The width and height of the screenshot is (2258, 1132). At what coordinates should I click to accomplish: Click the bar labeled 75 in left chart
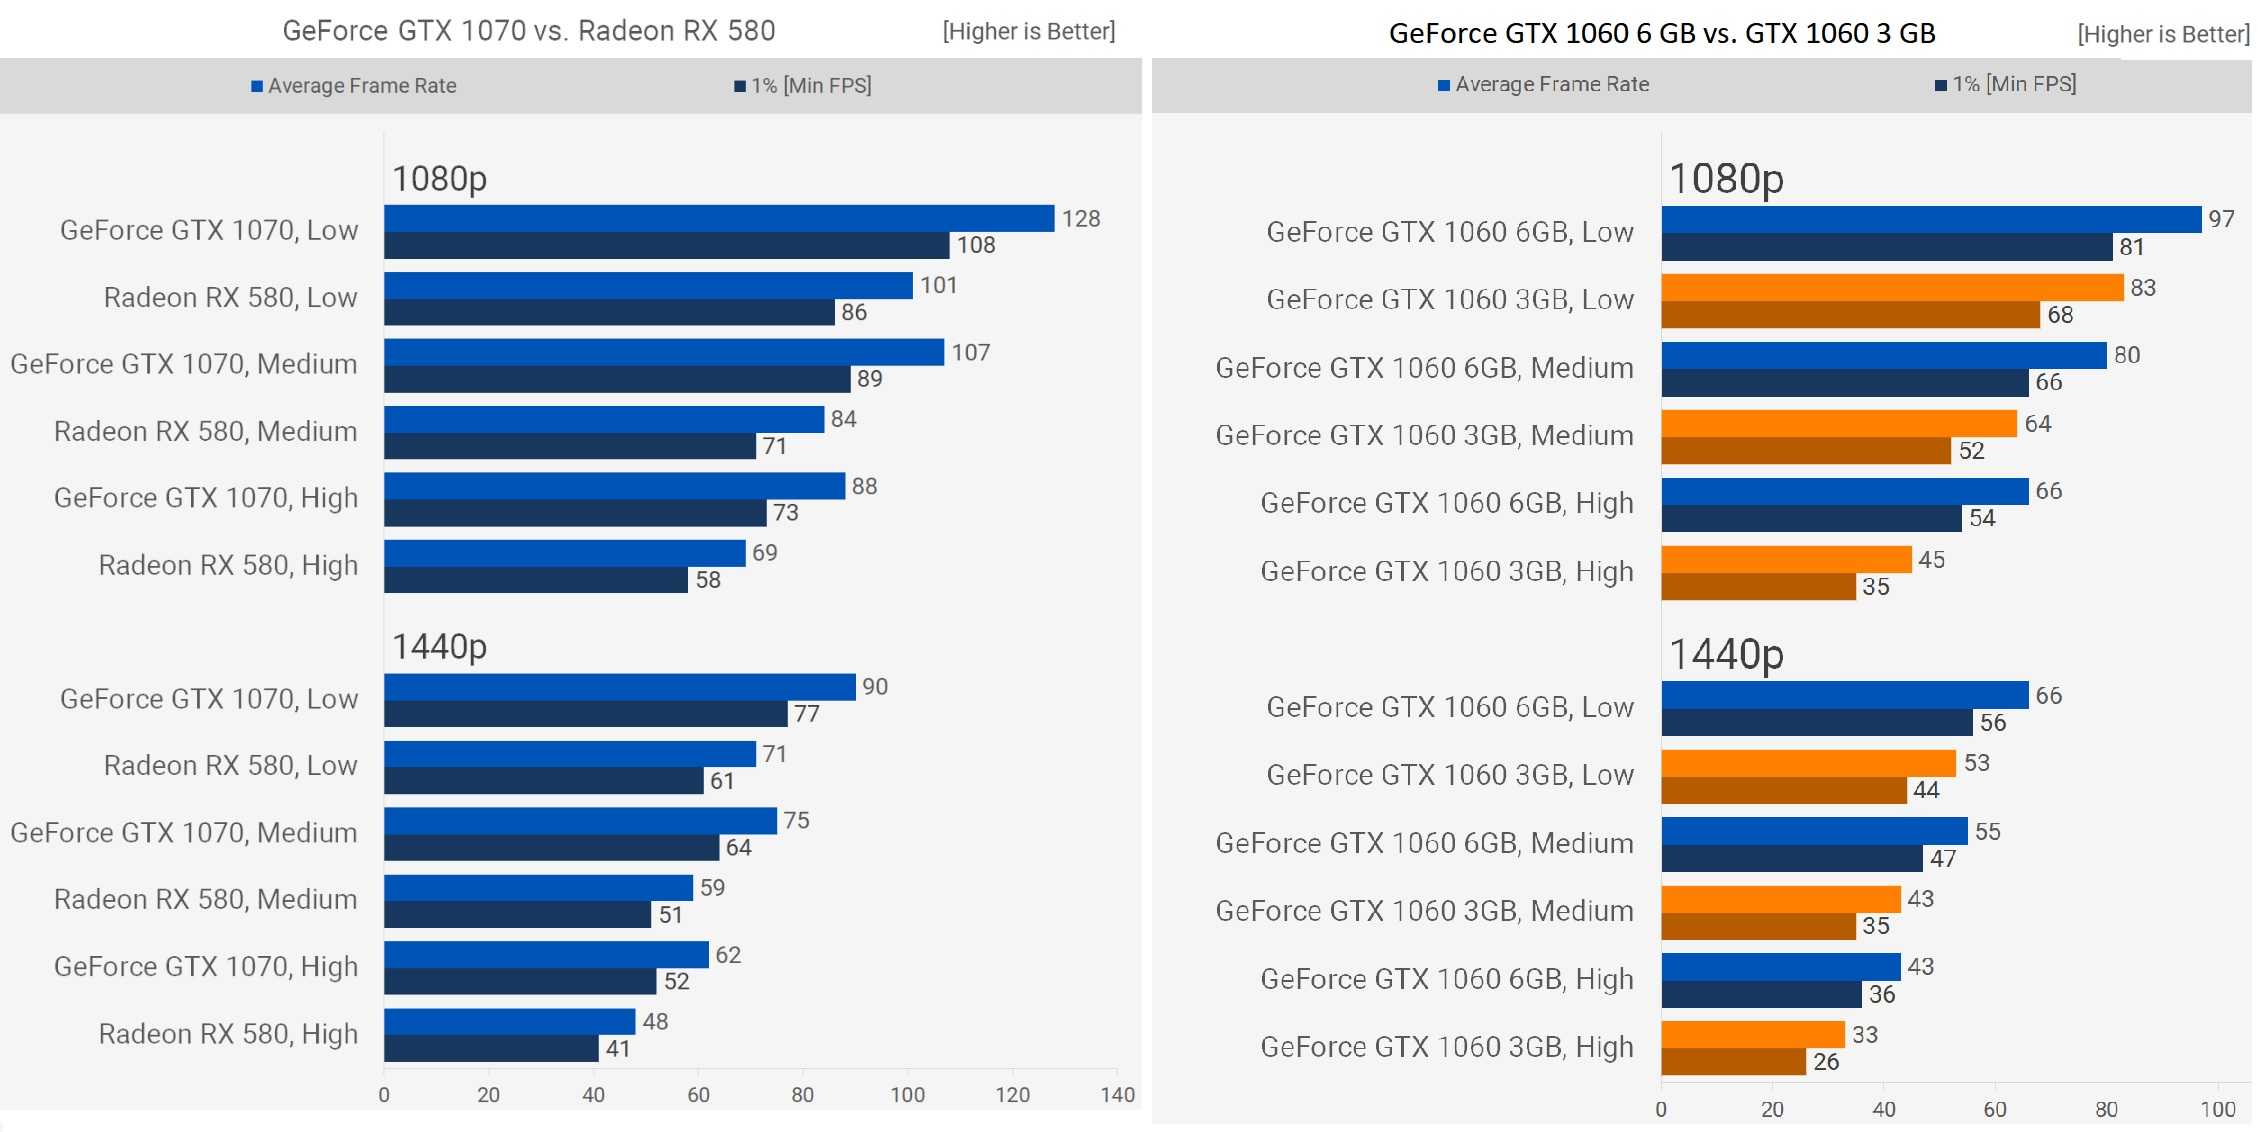pos(580,821)
